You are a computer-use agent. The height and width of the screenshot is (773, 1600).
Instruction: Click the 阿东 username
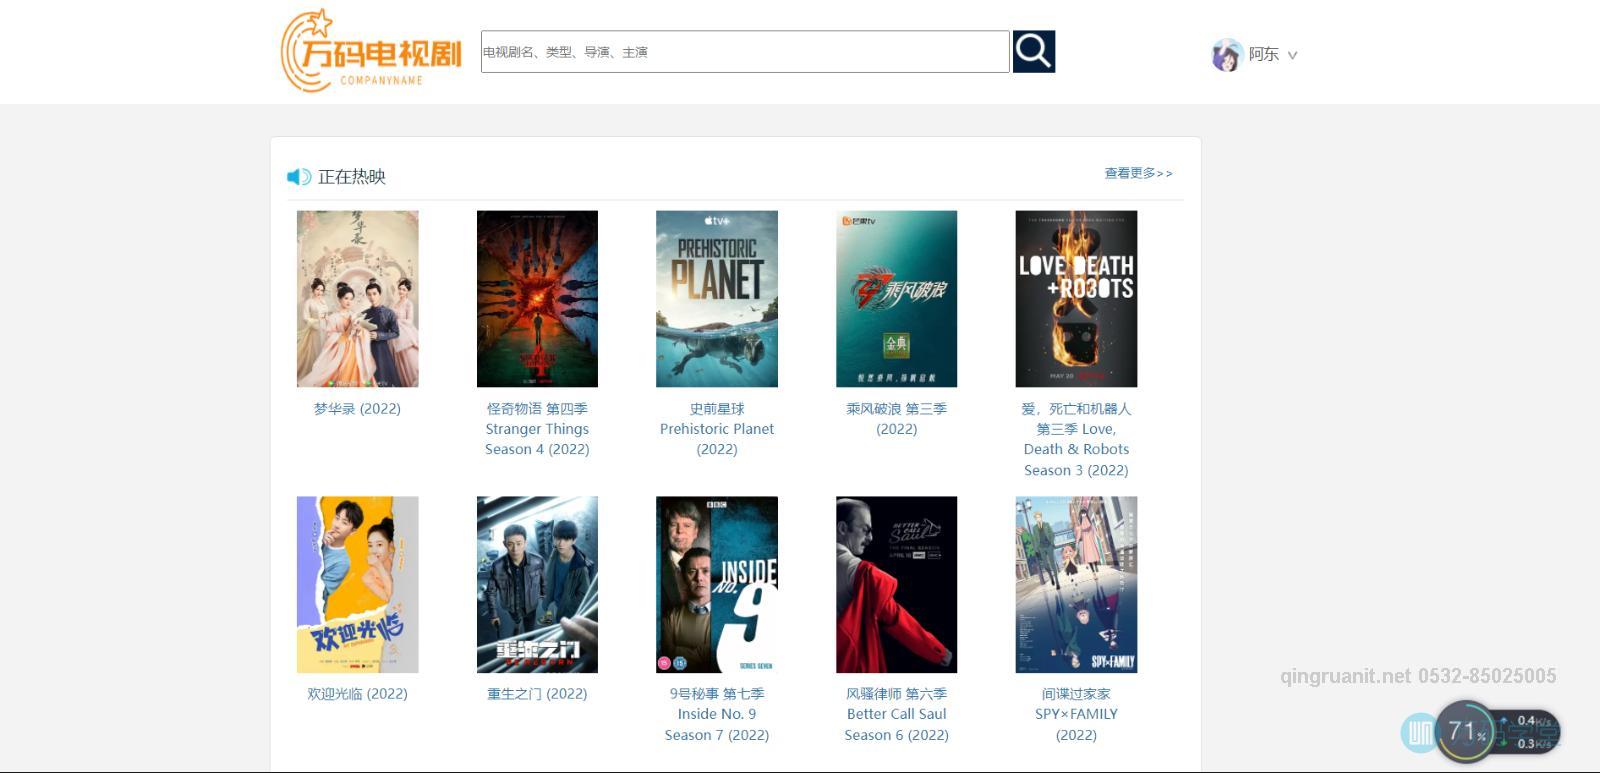click(x=1264, y=54)
